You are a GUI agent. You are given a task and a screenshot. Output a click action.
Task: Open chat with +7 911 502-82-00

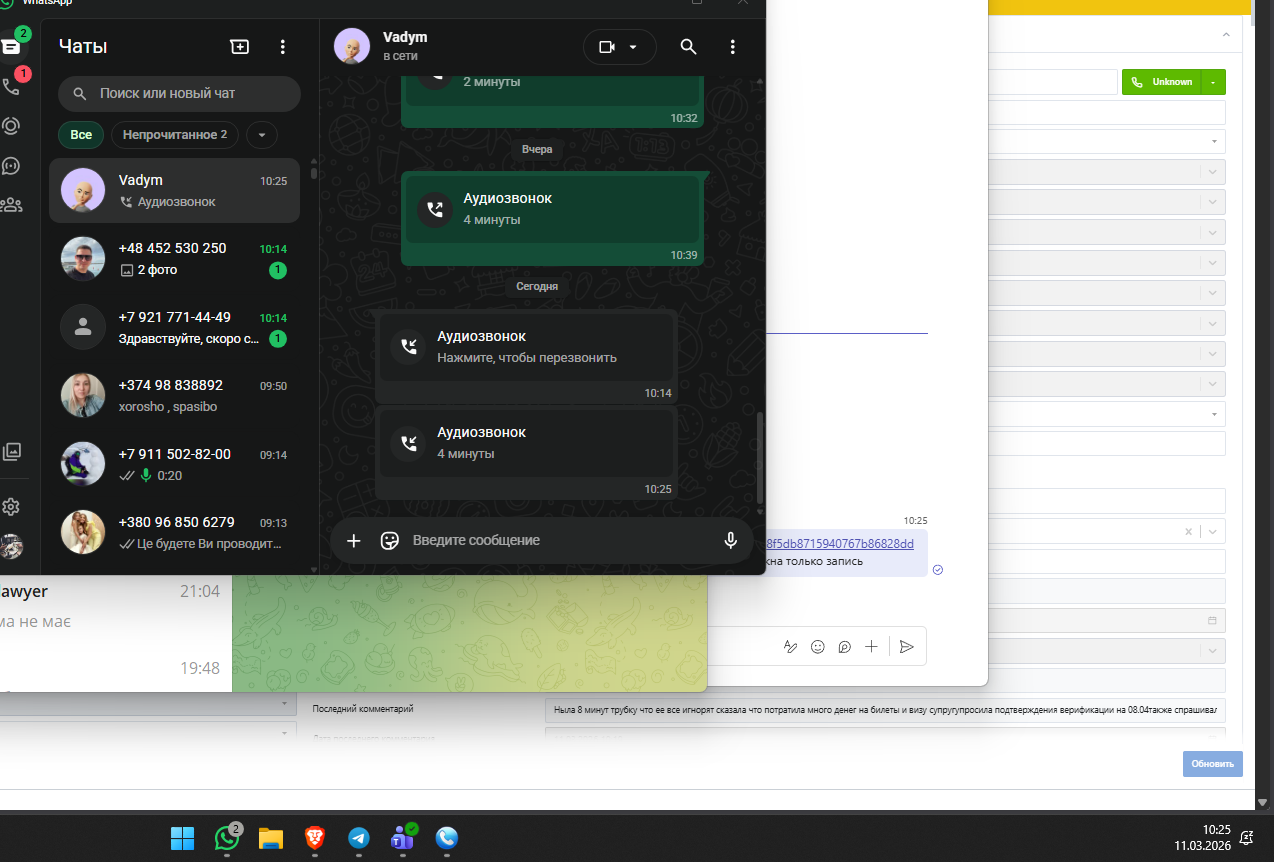tap(174, 464)
